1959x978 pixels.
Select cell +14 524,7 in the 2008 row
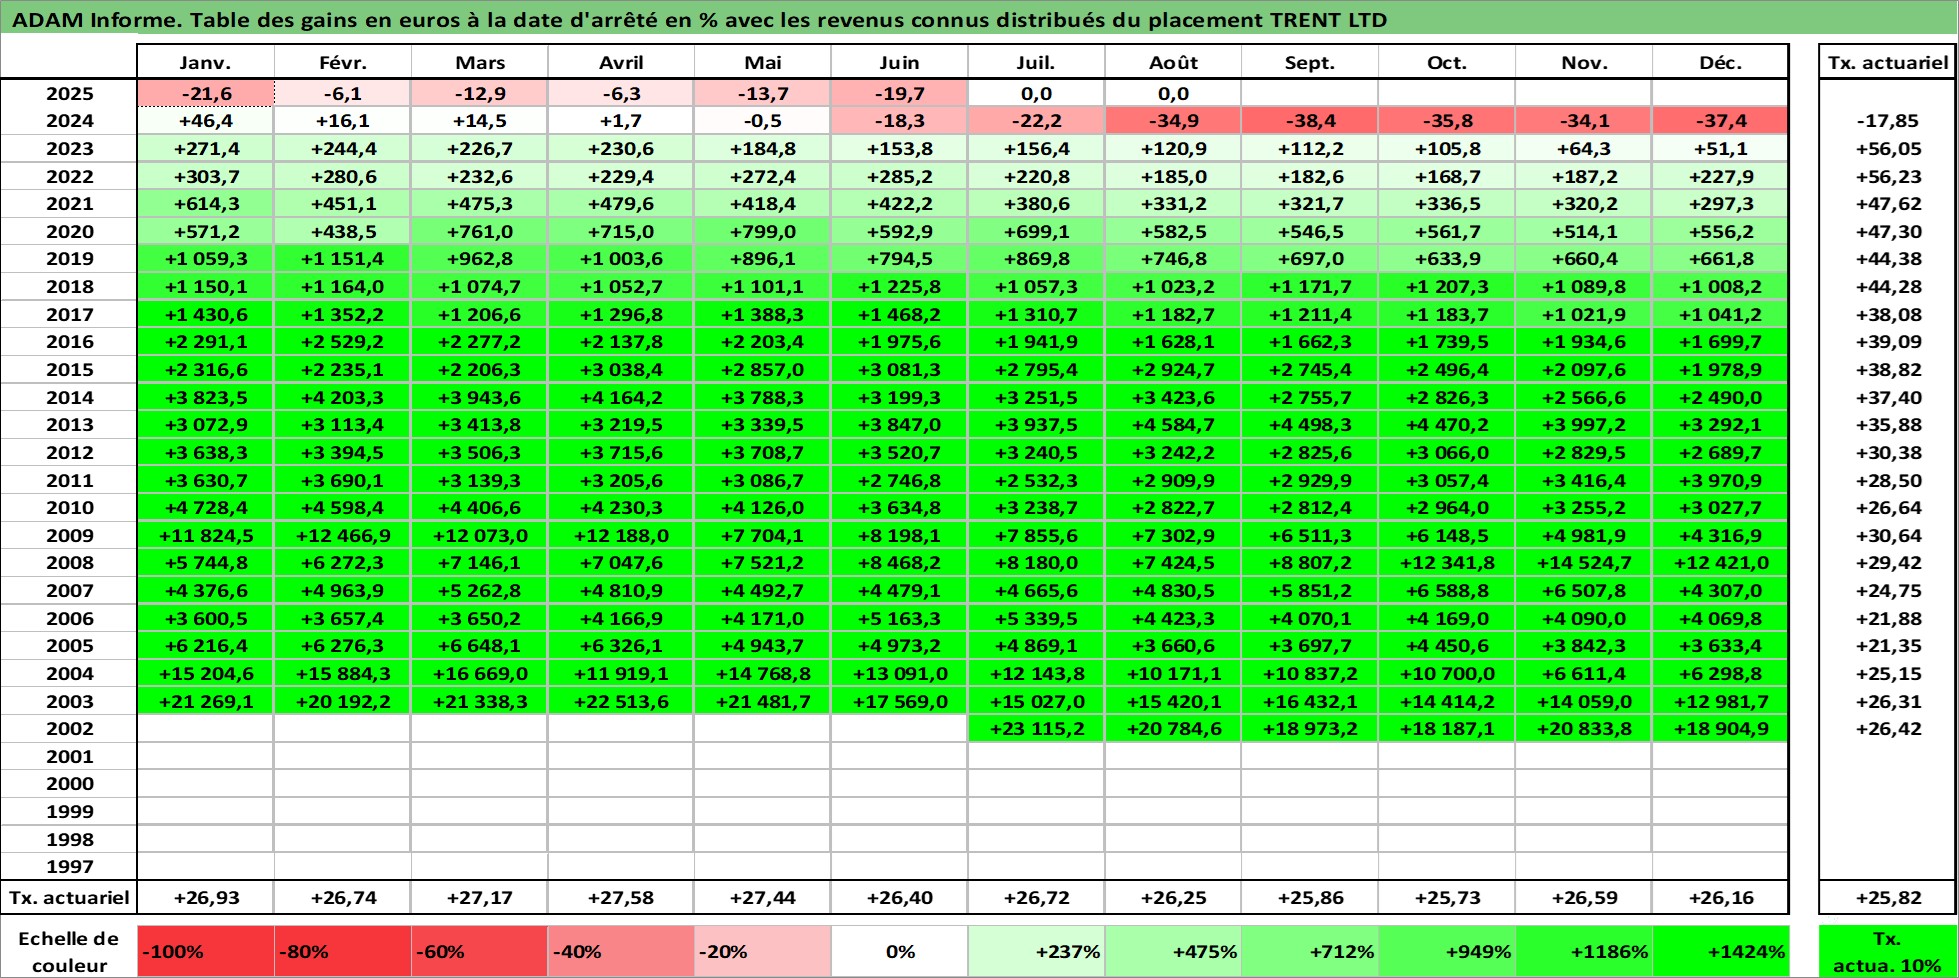click(x=1584, y=563)
